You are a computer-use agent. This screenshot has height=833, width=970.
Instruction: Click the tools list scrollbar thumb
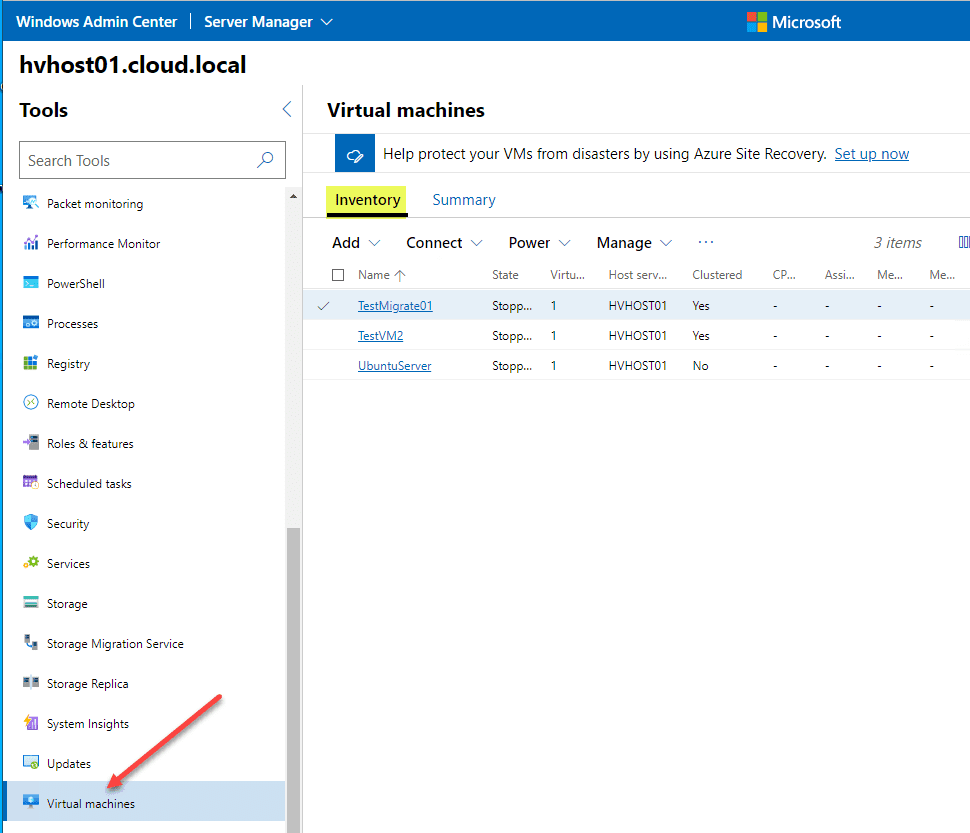tap(293, 680)
